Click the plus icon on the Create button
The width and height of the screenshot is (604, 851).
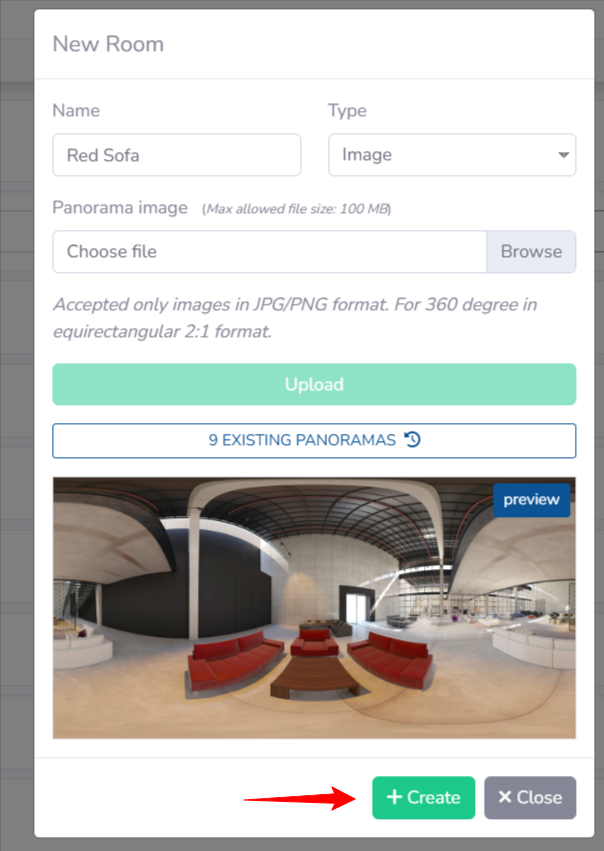394,797
